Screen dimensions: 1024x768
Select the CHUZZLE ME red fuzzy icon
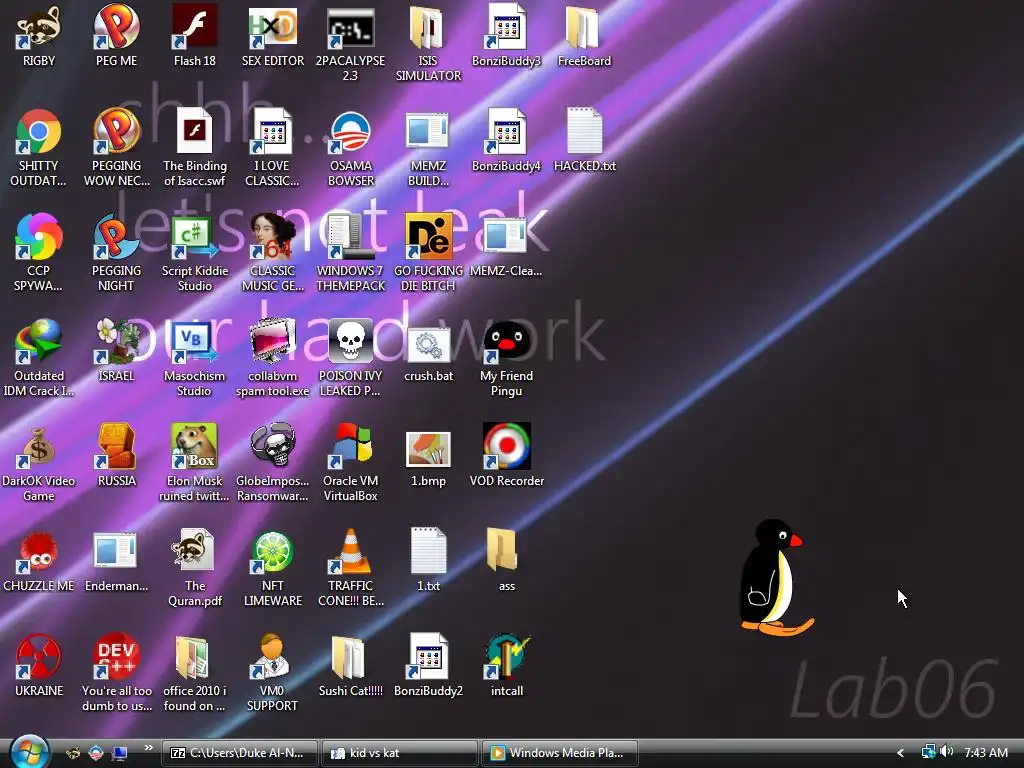pyautogui.click(x=39, y=552)
